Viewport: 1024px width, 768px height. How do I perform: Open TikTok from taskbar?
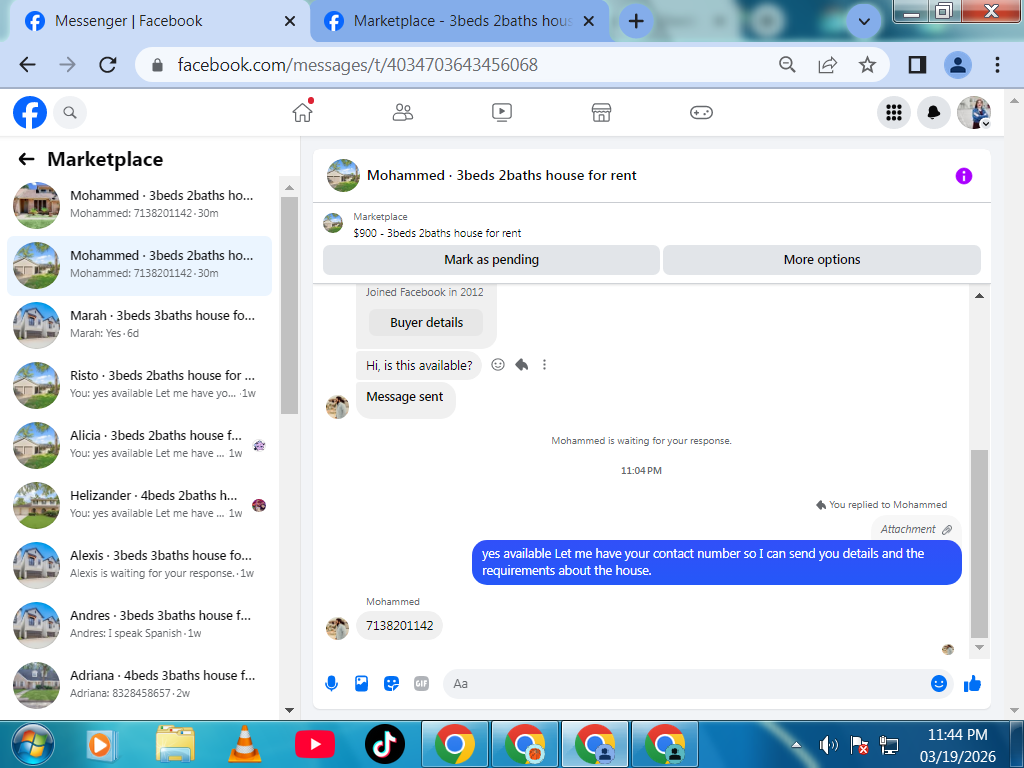pos(385,744)
